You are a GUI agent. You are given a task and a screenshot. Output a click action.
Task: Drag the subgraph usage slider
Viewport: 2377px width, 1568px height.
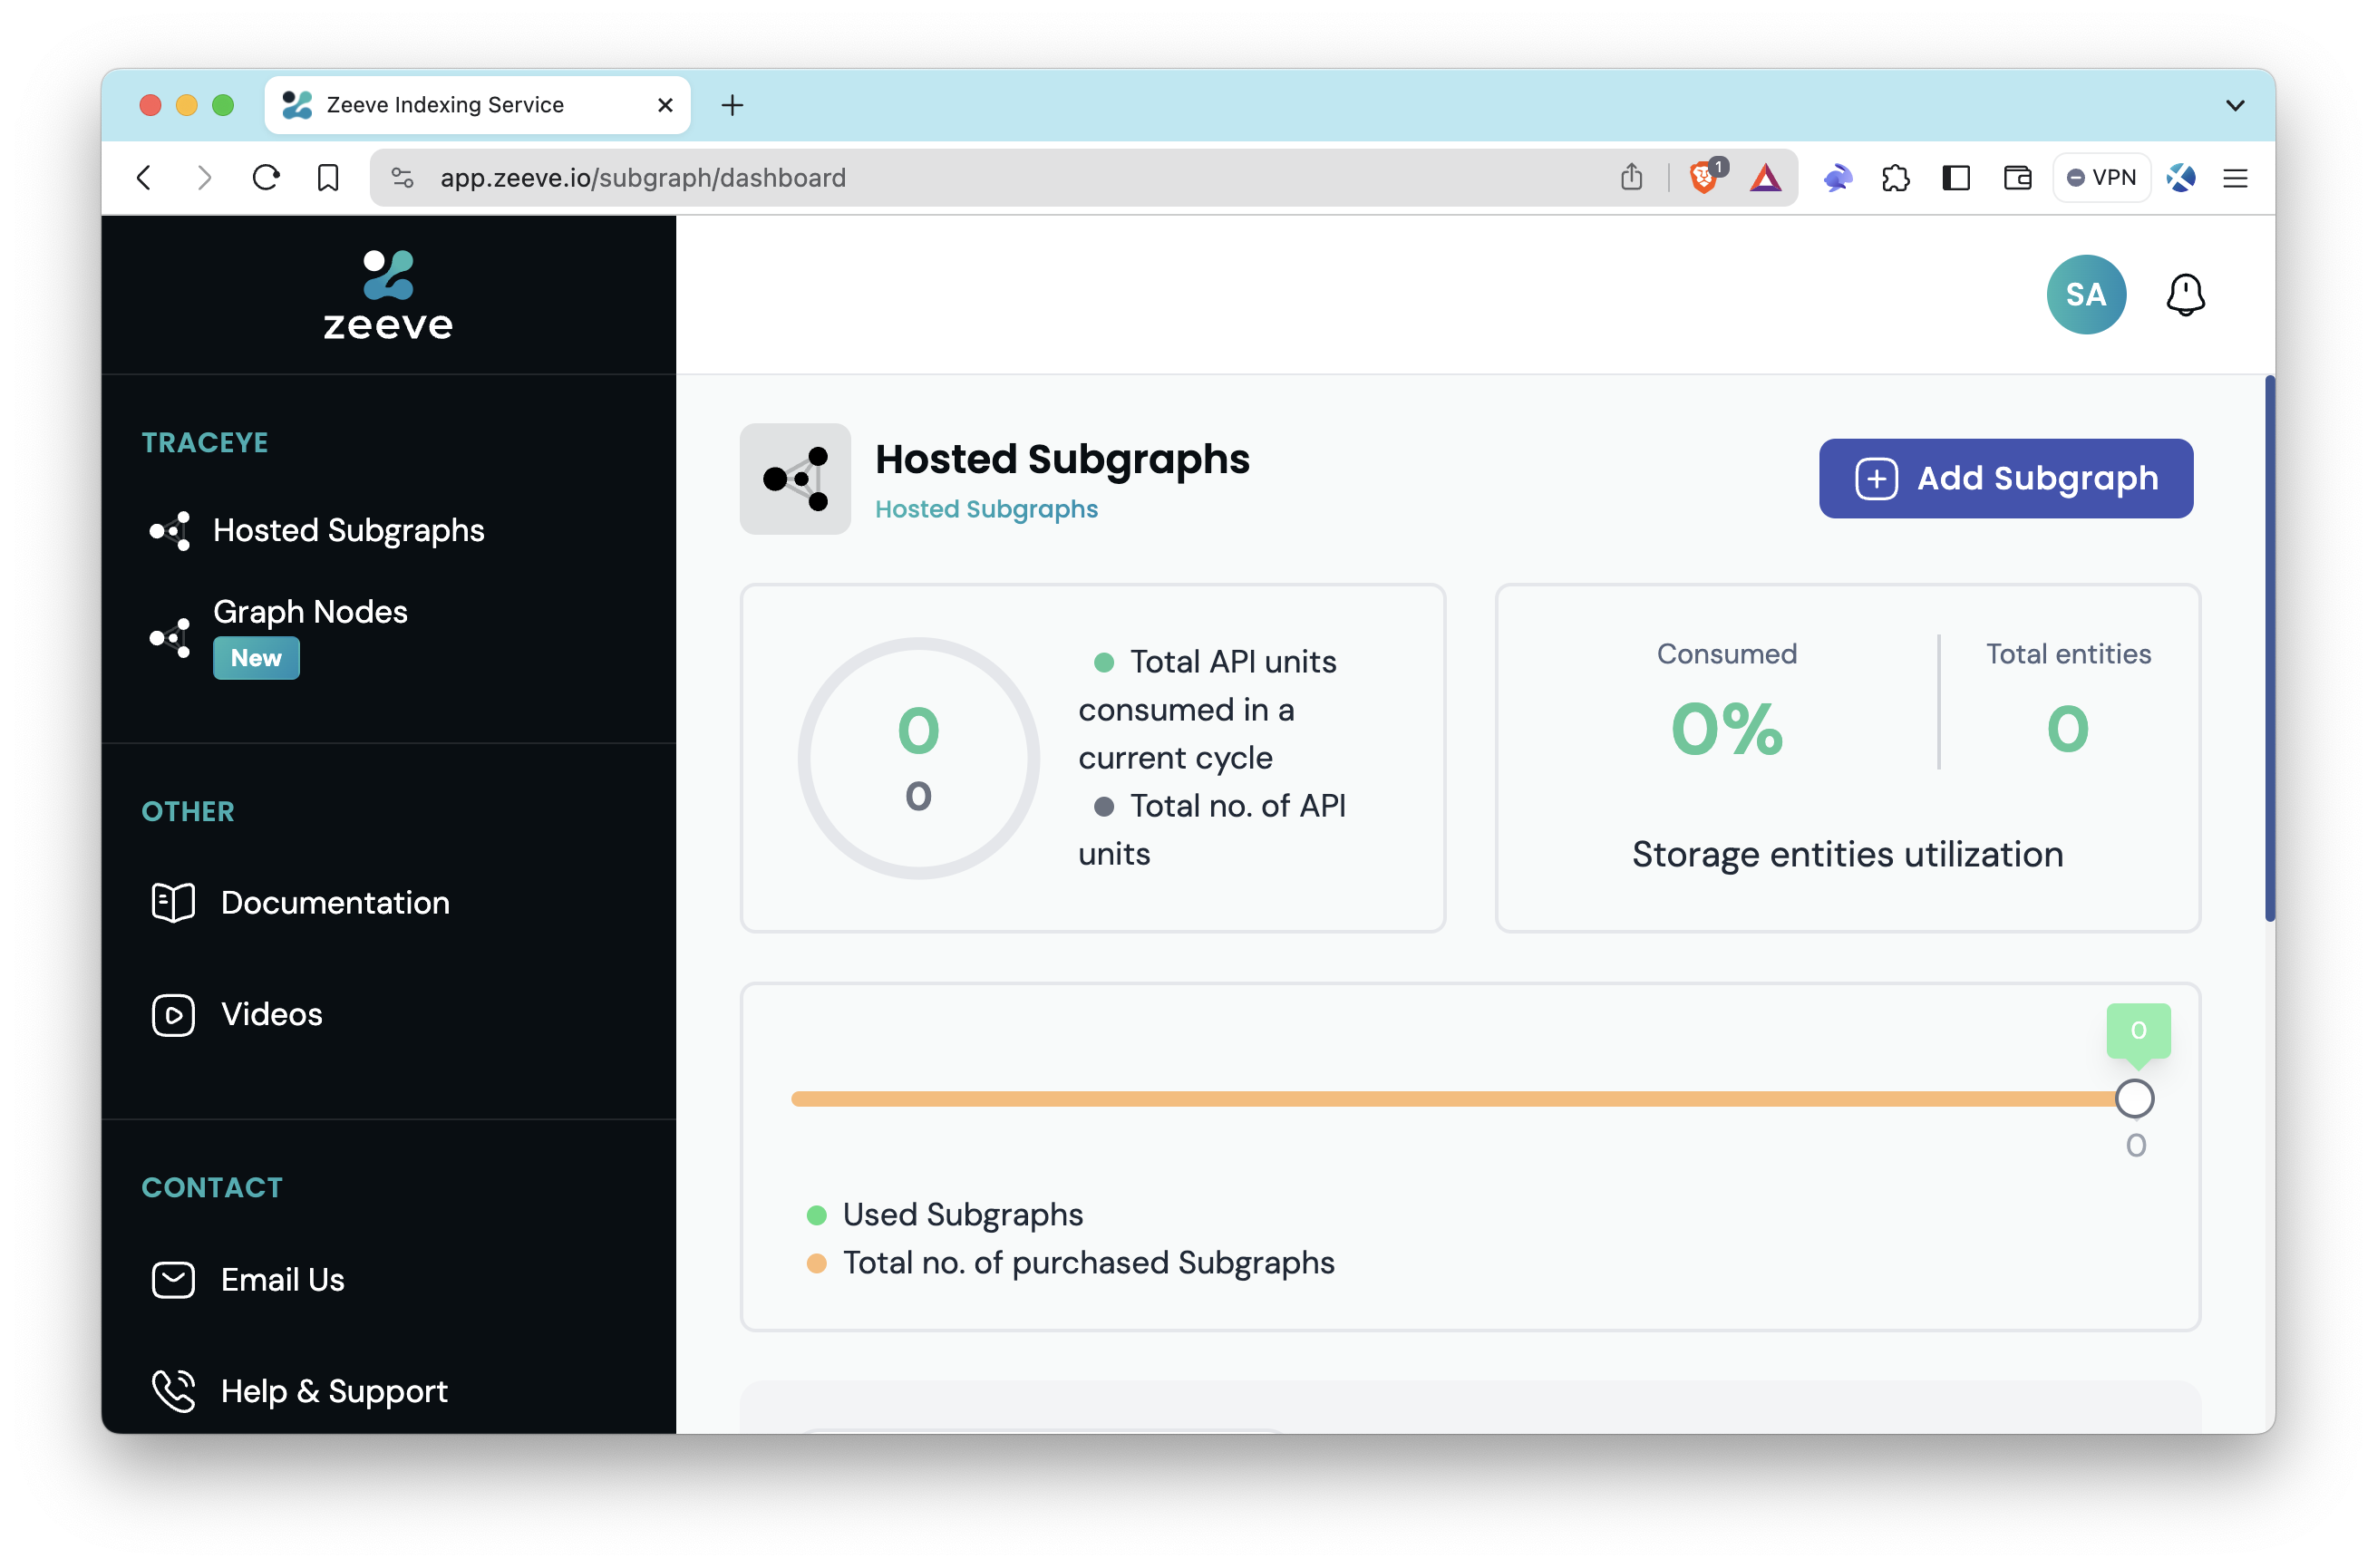[2136, 1098]
